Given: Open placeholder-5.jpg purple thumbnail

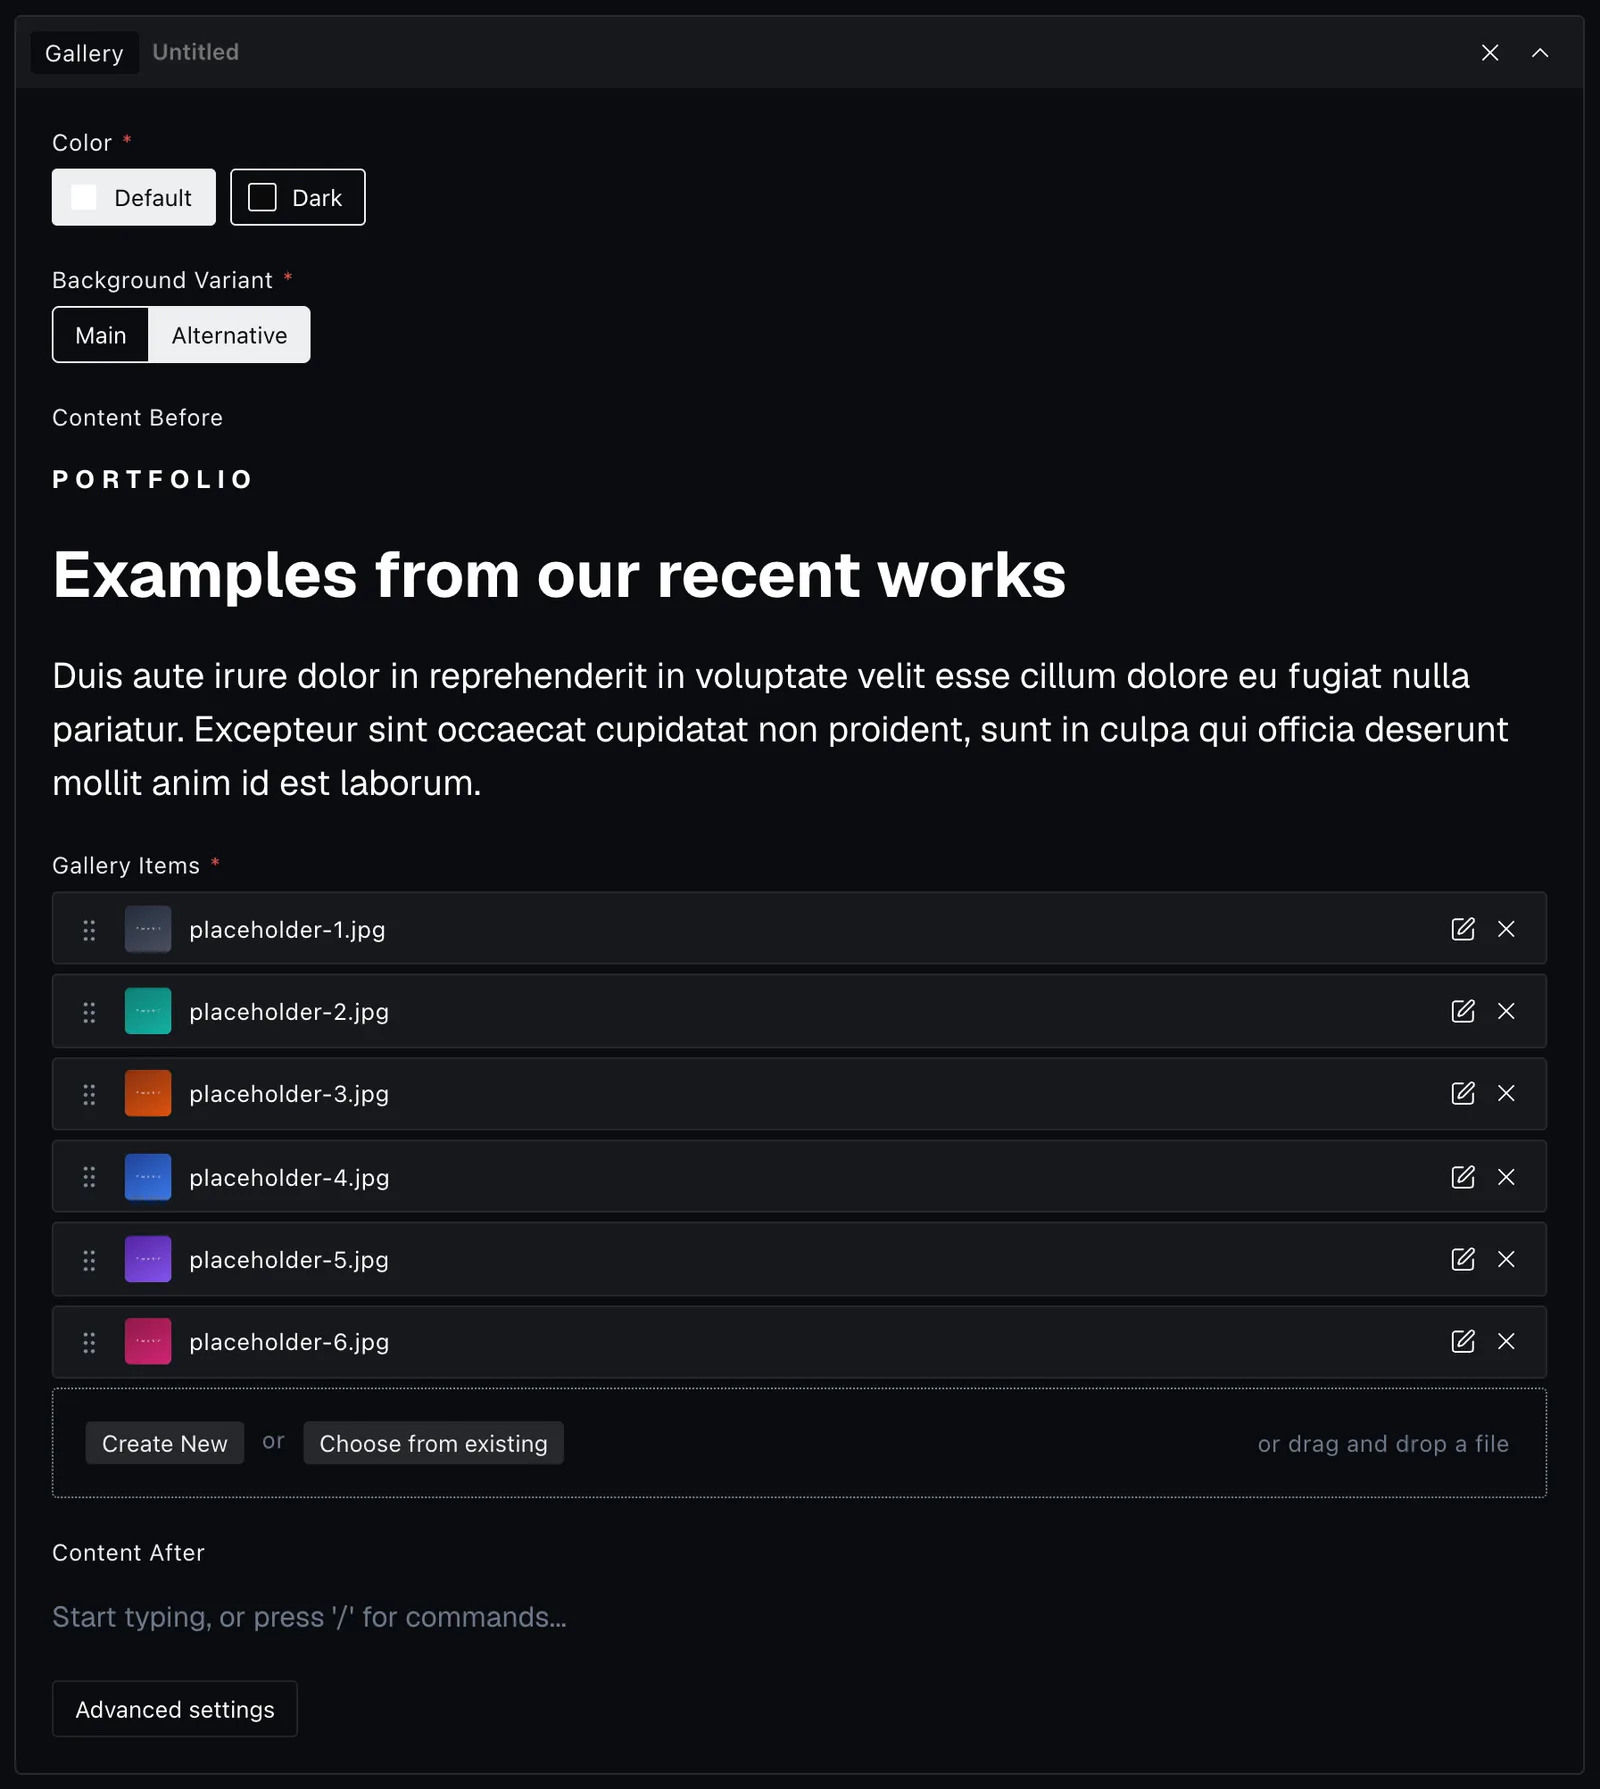Looking at the screenshot, I should pyautogui.click(x=148, y=1259).
